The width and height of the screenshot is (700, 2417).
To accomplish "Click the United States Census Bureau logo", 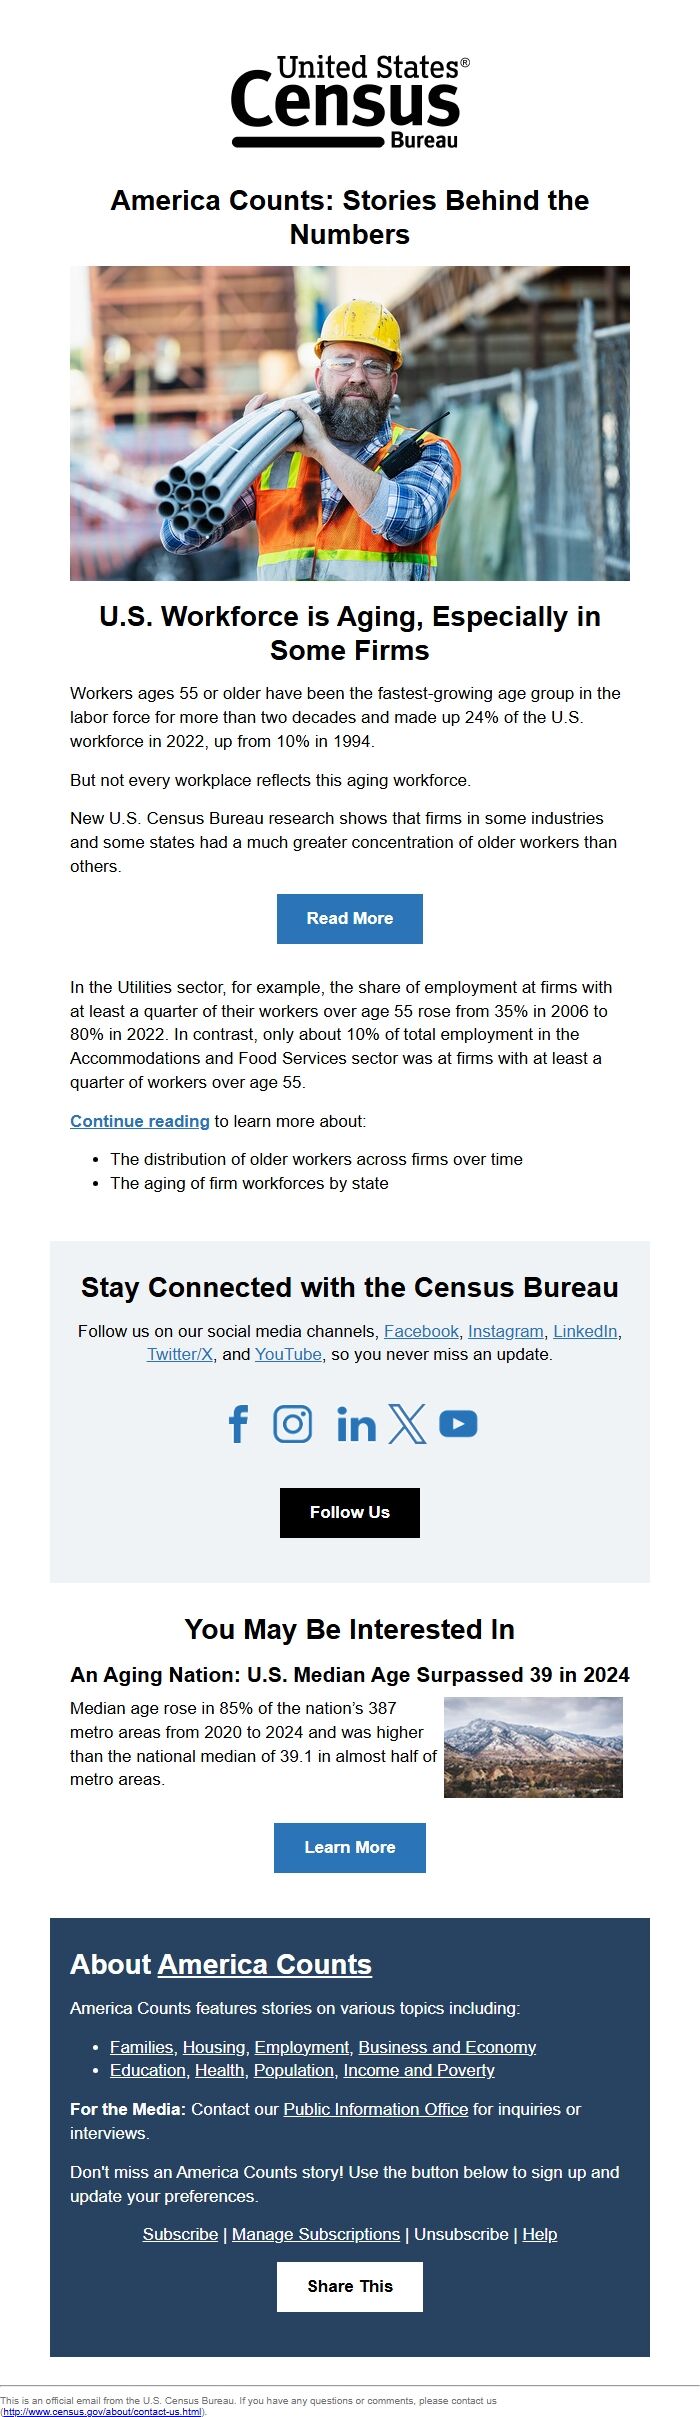I will 349,102.
